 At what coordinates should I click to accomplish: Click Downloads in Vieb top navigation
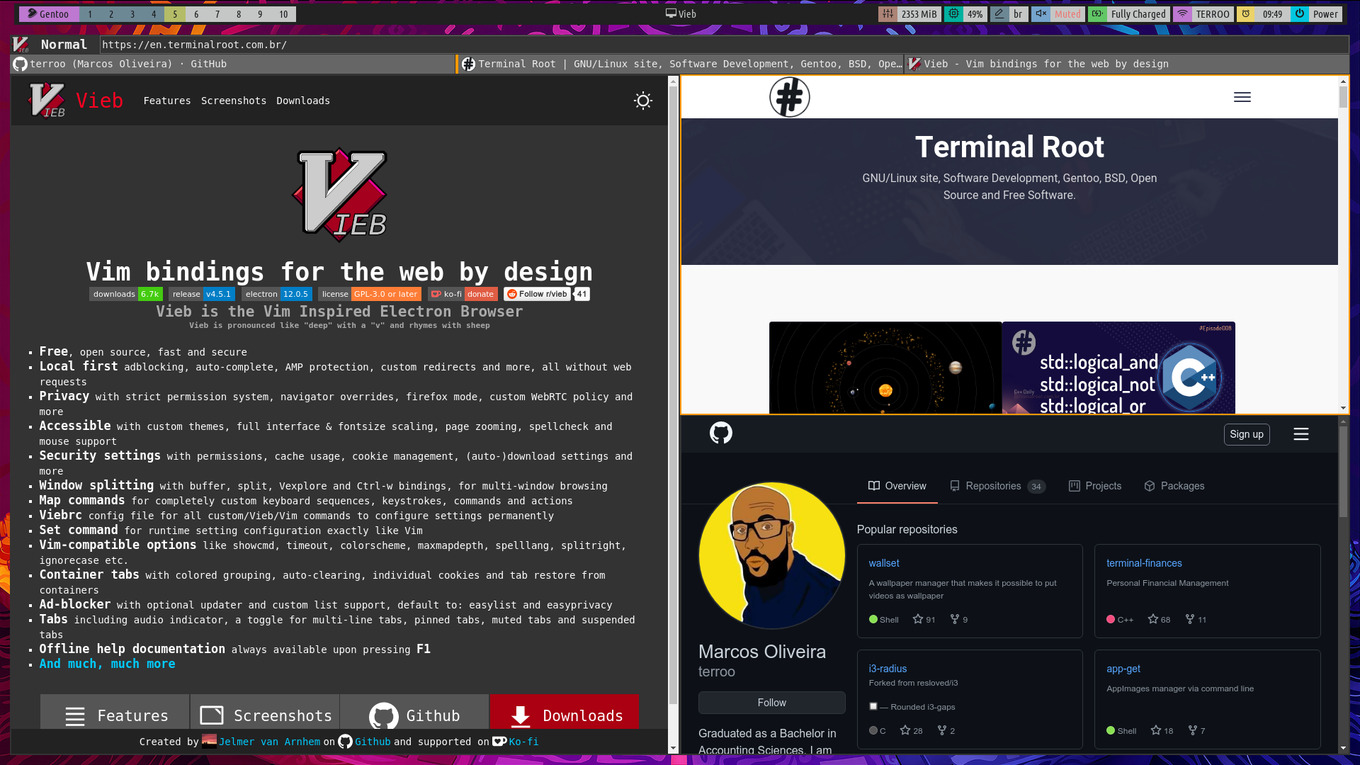(303, 101)
